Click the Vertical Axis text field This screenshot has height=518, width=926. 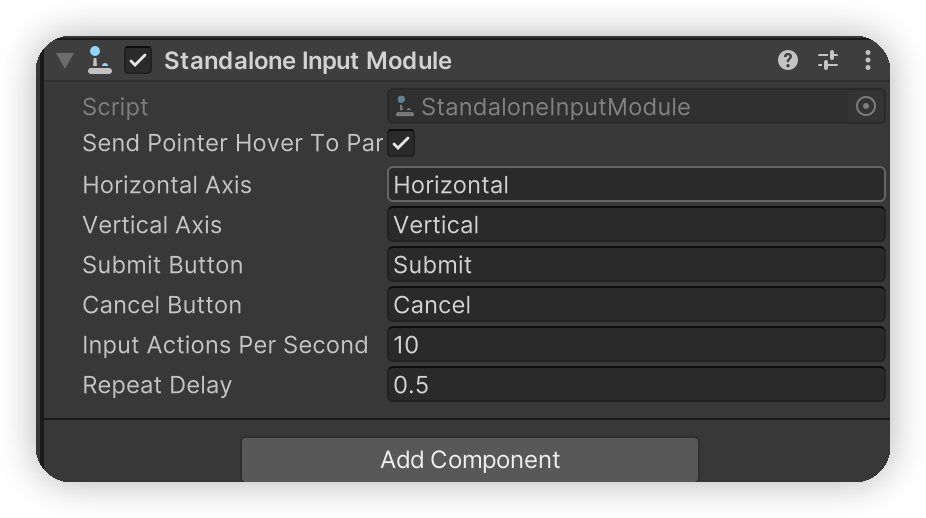(635, 225)
